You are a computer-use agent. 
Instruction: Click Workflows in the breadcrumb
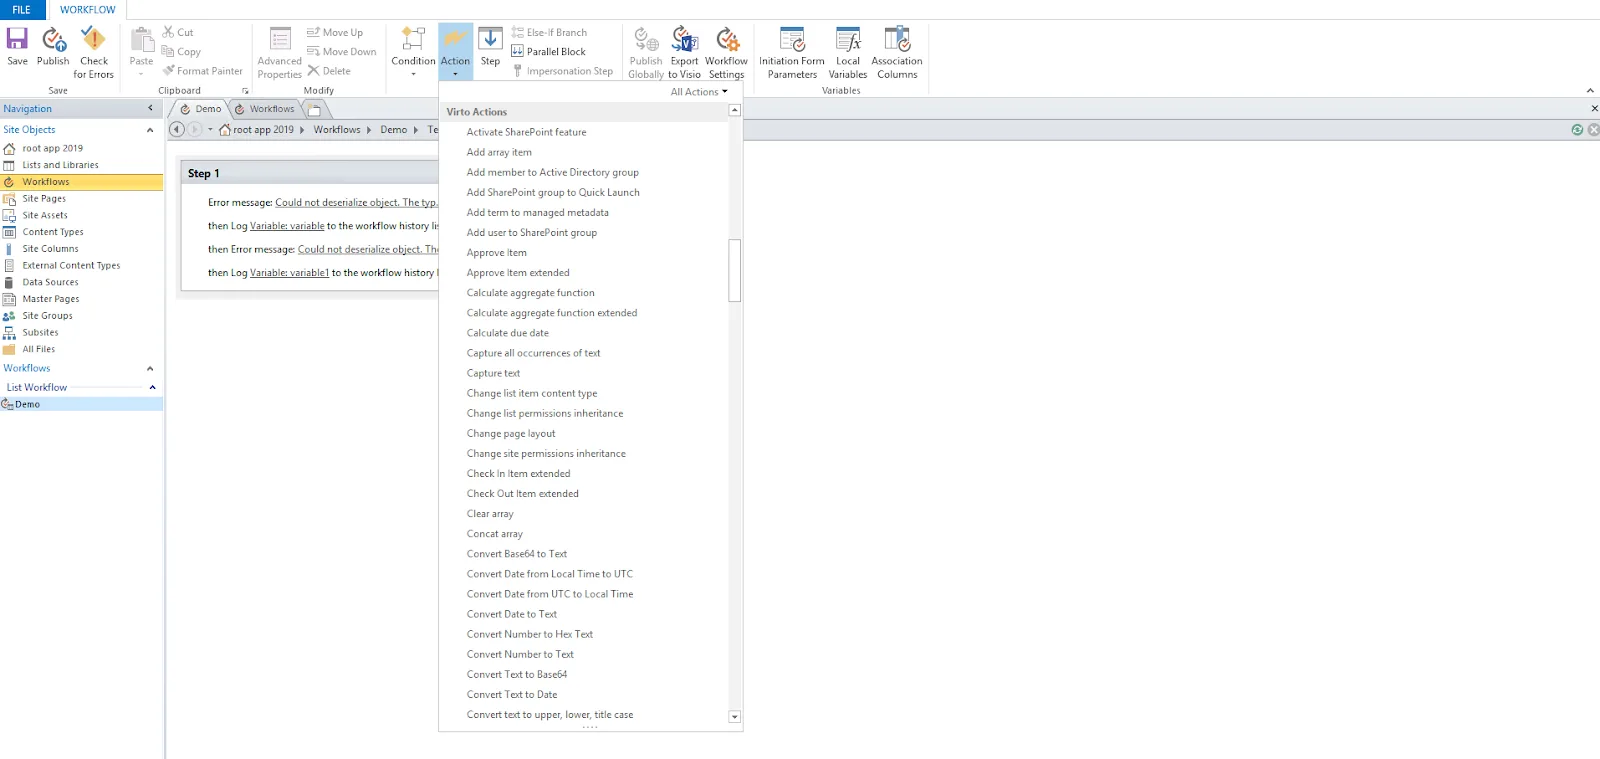[x=337, y=129]
